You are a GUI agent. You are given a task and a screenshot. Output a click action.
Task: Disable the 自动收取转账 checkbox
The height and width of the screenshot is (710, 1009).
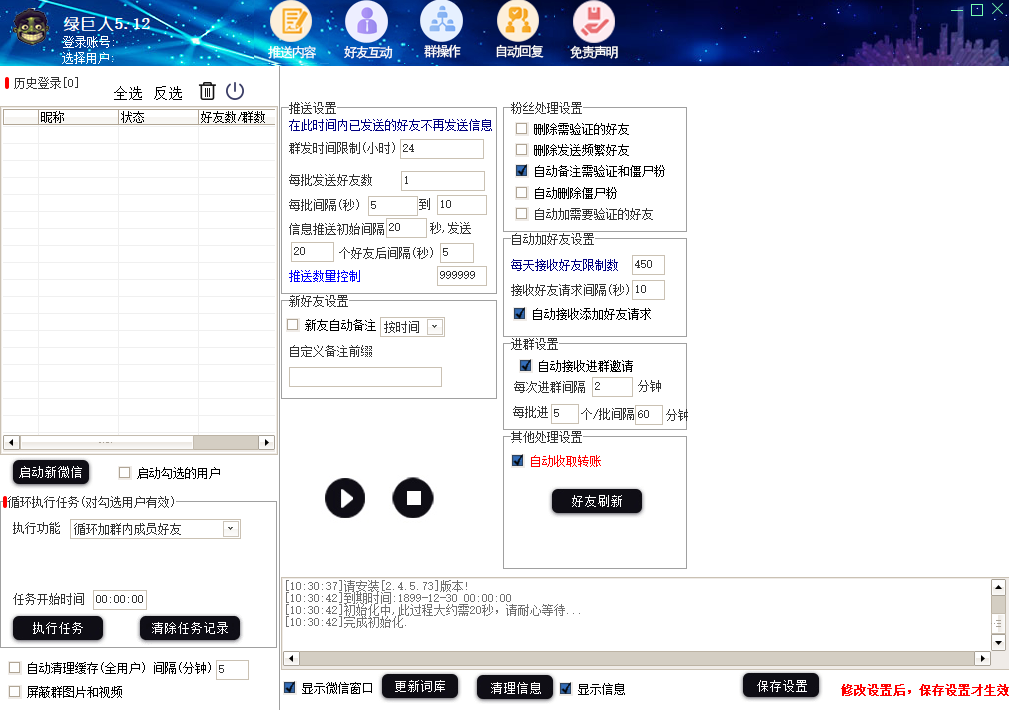coord(517,460)
